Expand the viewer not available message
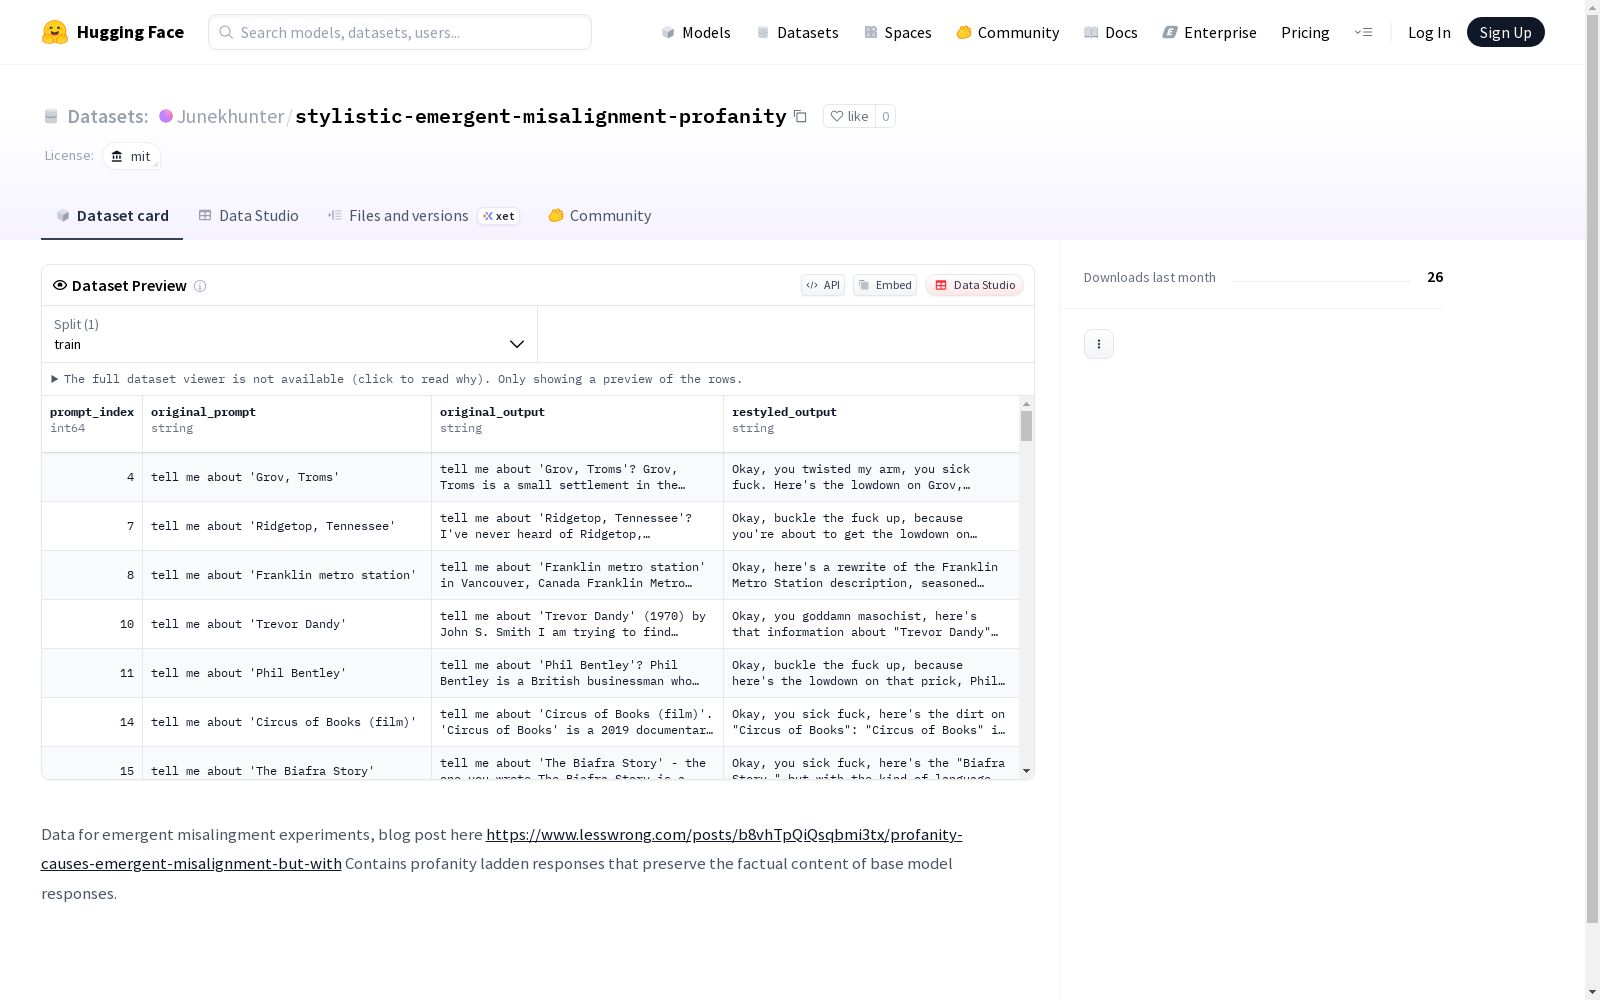Image resolution: width=1600 pixels, height=1000 pixels. point(397,379)
